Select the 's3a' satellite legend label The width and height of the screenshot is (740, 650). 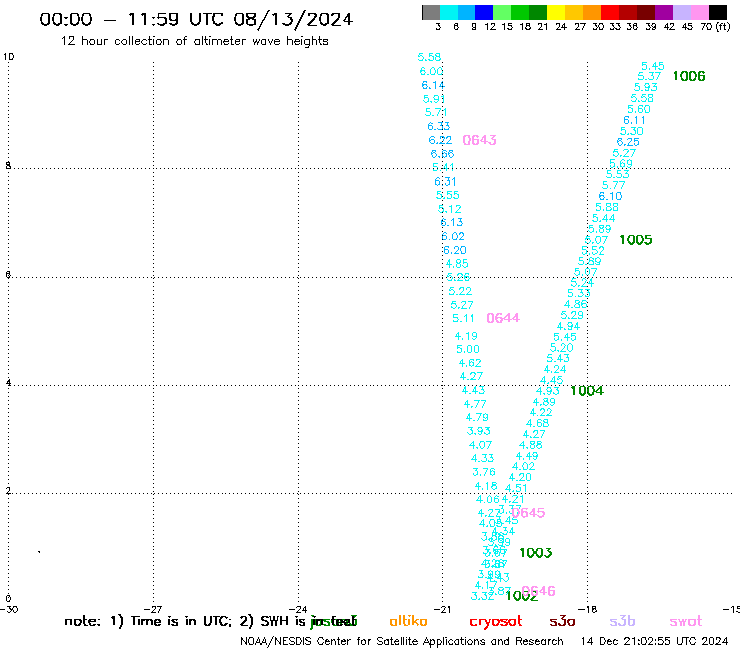562,621
